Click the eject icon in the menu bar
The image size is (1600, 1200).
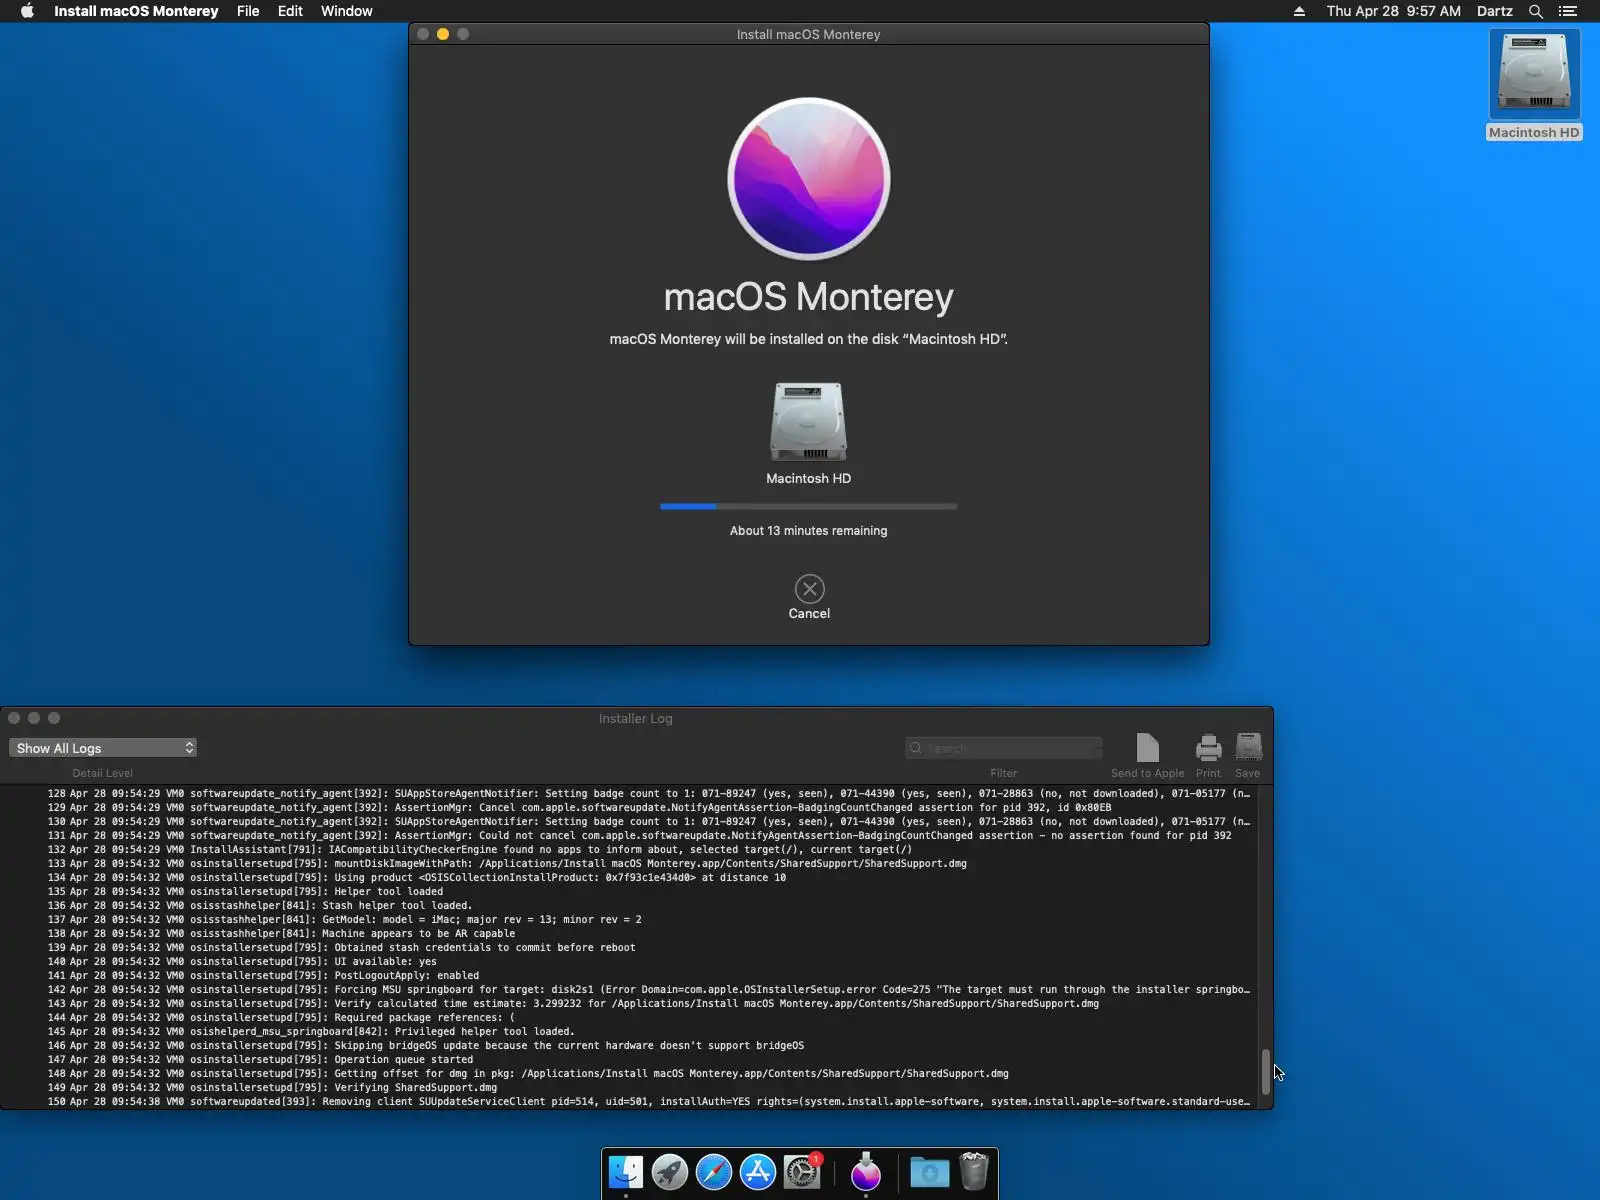click(x=1299, y=11)
